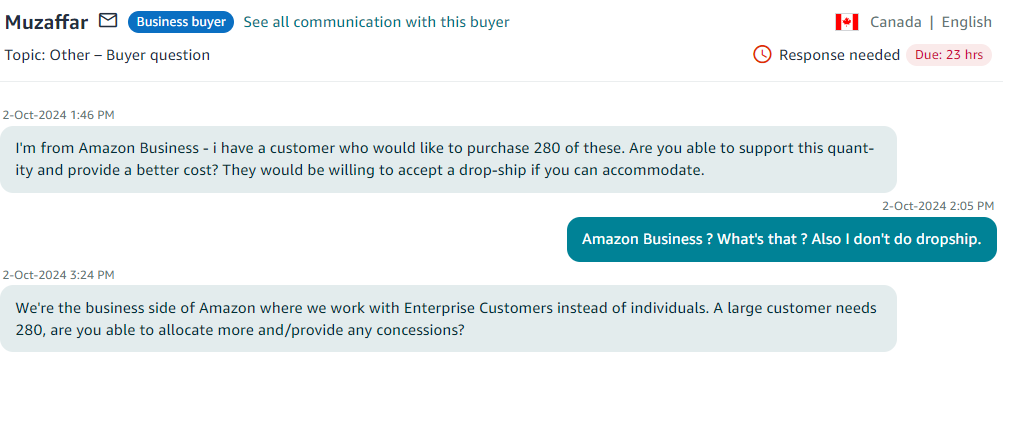The height and width of the screenshot is (428, 1011).
Task: Click the Topic: Other – Buyer question text
Action: coord(108,55)
